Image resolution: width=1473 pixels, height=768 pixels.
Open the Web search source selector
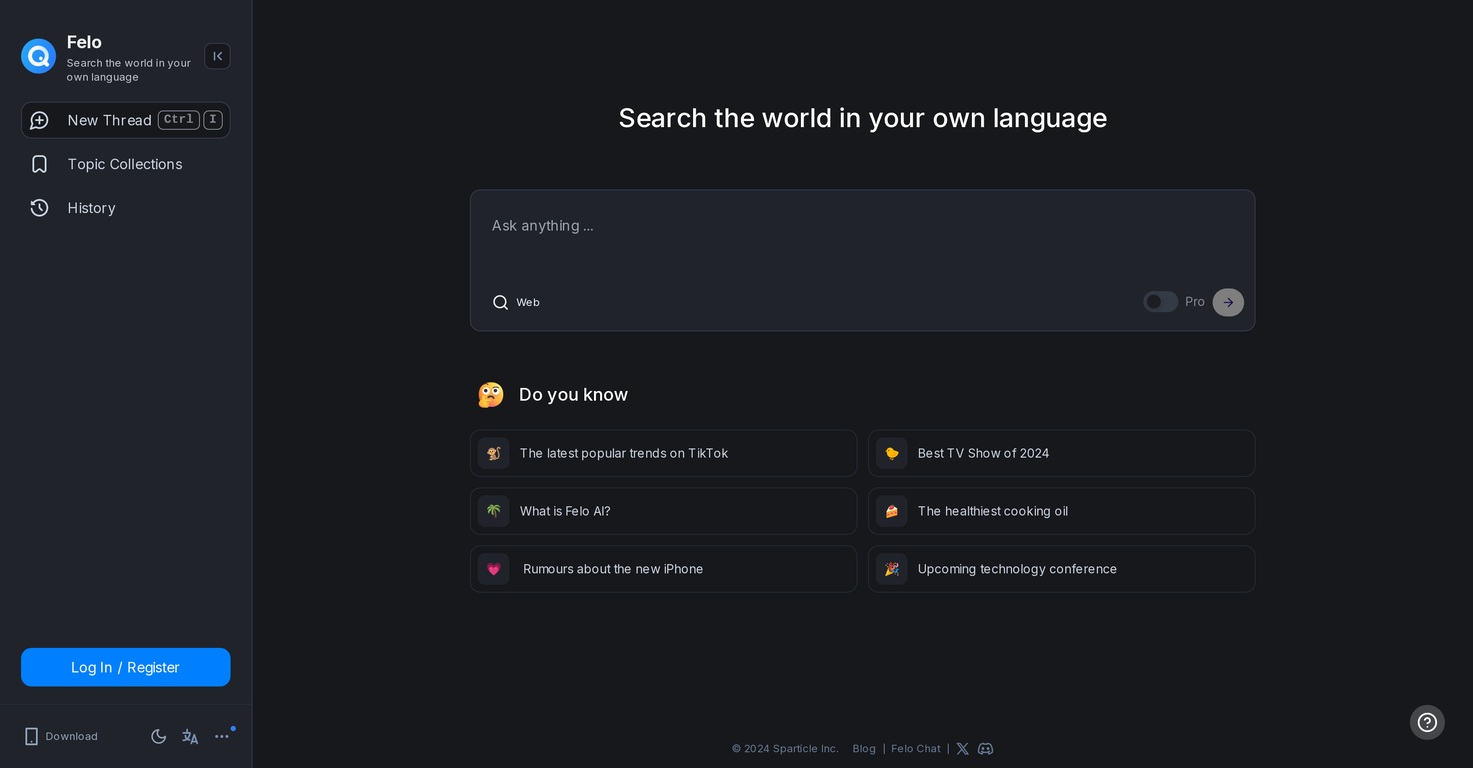[516, 302]
